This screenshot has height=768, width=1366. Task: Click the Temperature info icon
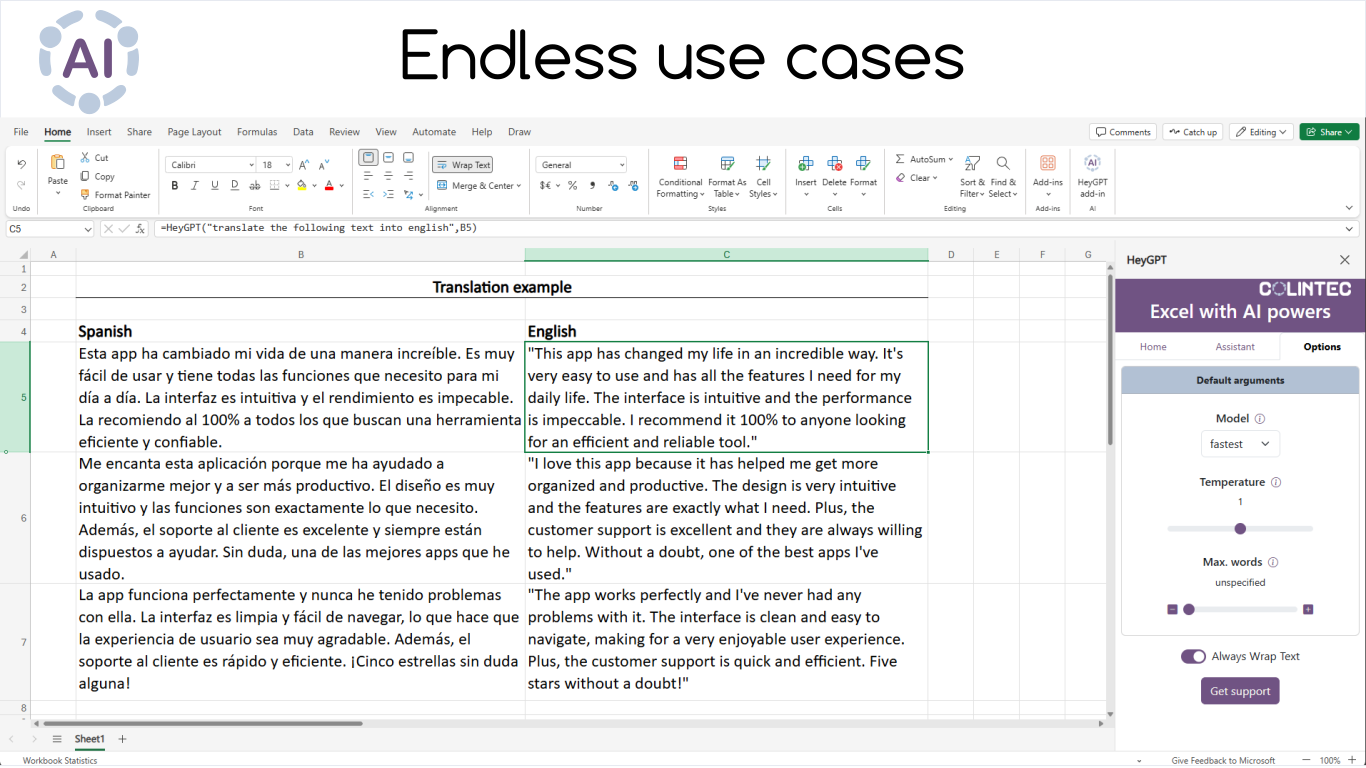tap(1276, 482)
